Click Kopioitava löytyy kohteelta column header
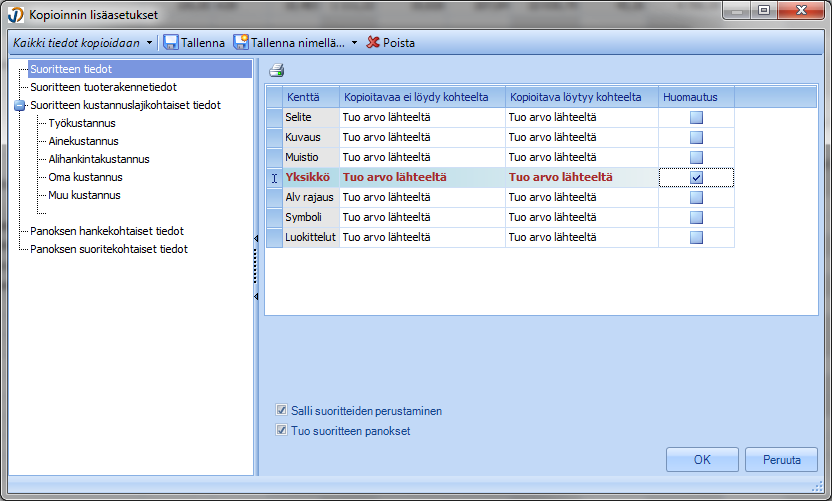832x501 pixels. coord(582,97)
